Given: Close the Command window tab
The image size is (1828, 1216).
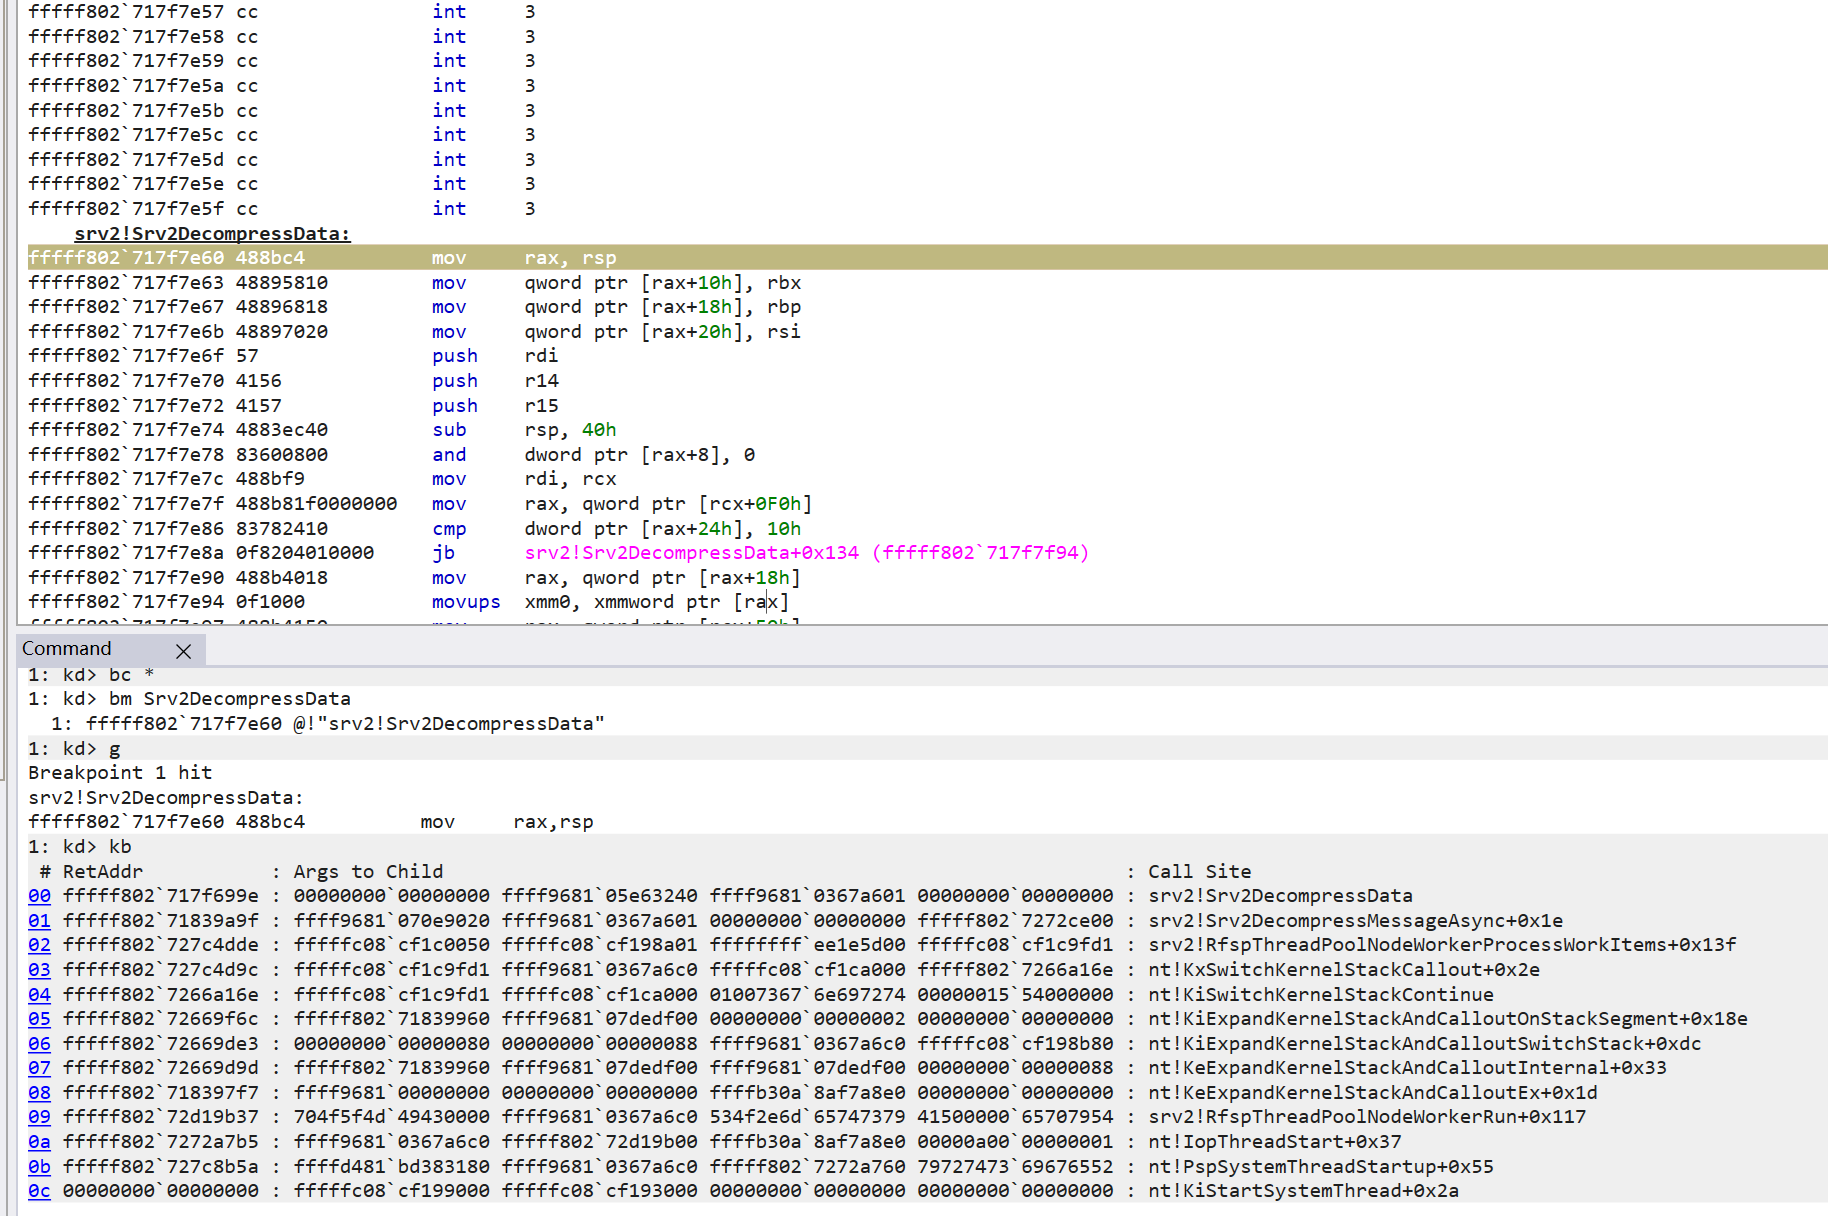Looking at the screenshot, I should click(x=183, y=651).
